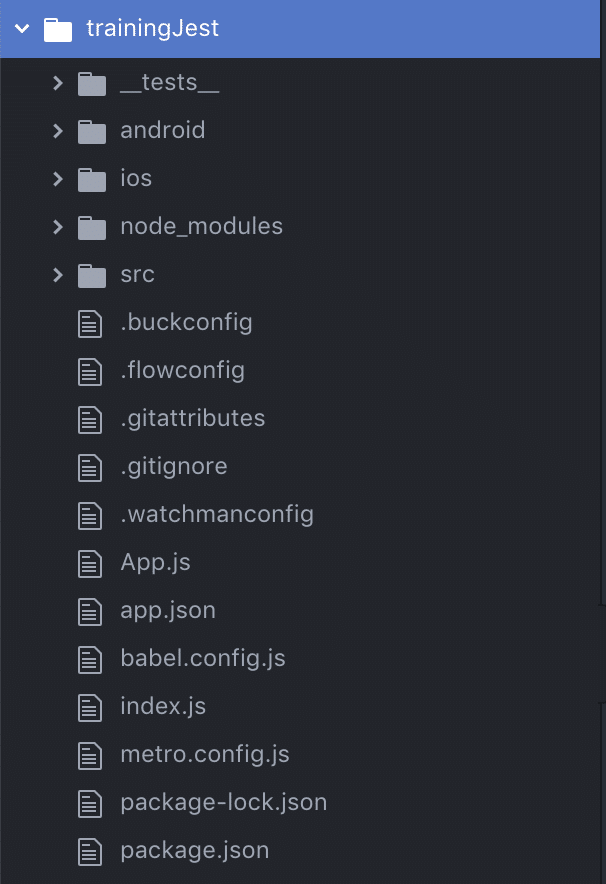The width and height of the screenshot is (606, 884).
Task: Open the app.json file
Action: coord(167,611)
